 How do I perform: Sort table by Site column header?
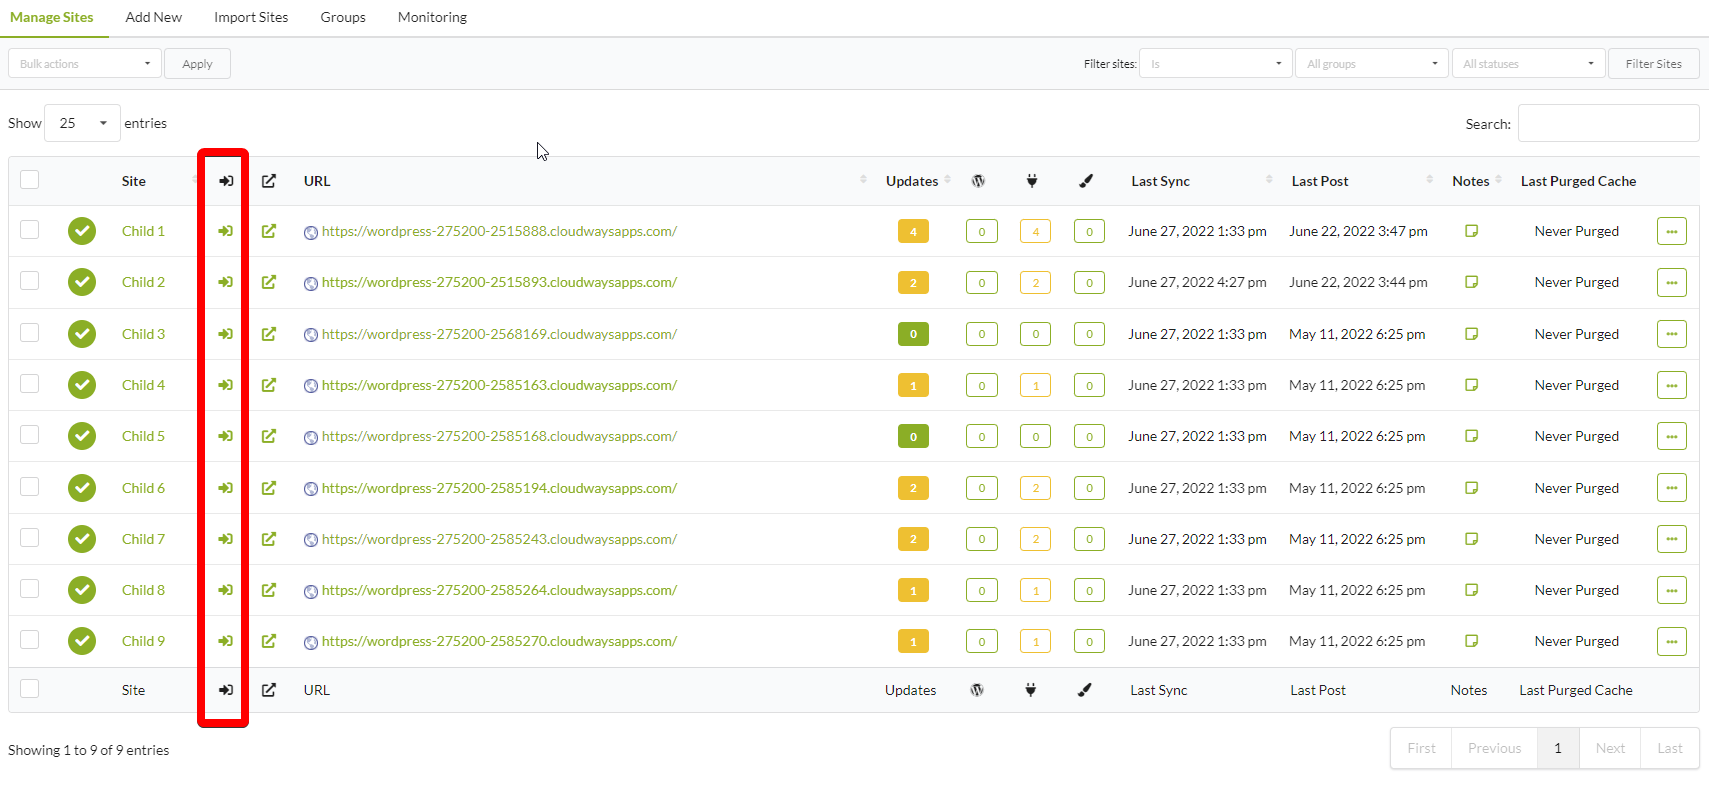tap(134, 181)
